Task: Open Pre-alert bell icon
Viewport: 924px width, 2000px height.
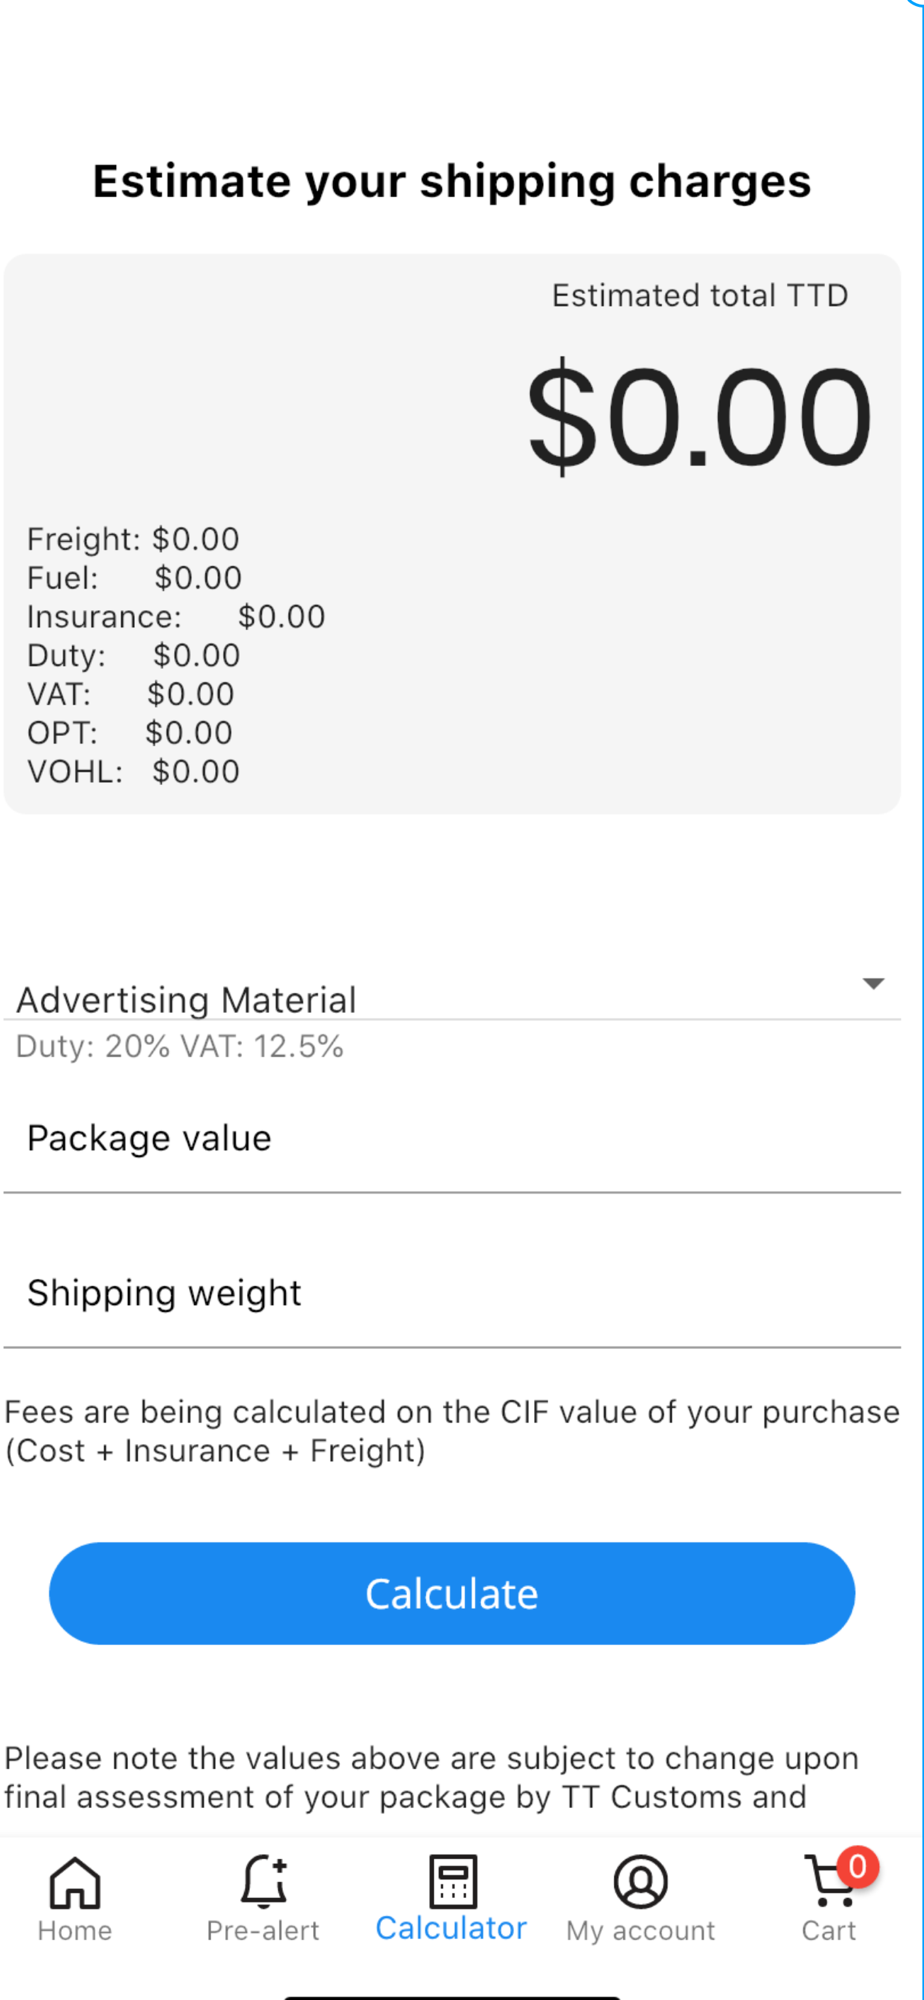Action: pyautogui.click(x=264, y=1881)
